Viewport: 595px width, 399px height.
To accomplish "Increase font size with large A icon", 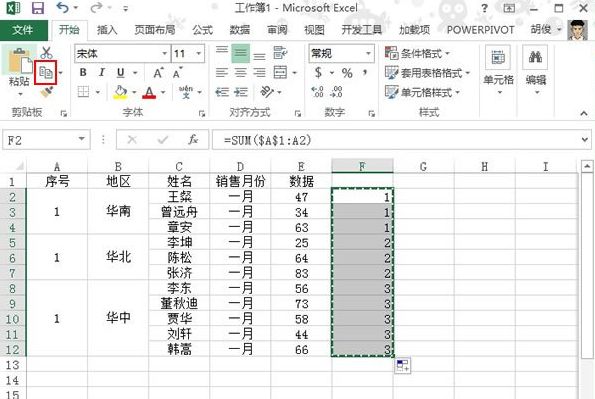I will (x=158, y=73).
